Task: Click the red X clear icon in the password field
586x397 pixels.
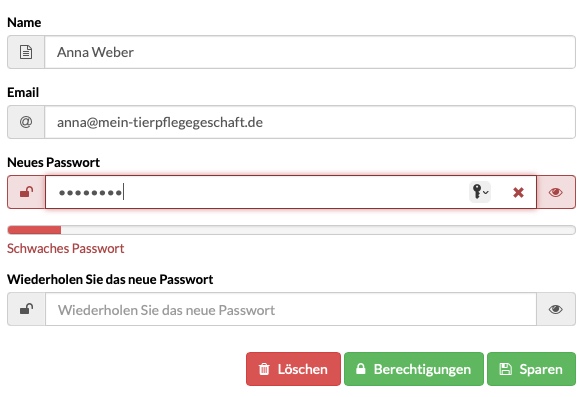Action: click(x=518, y=193)
